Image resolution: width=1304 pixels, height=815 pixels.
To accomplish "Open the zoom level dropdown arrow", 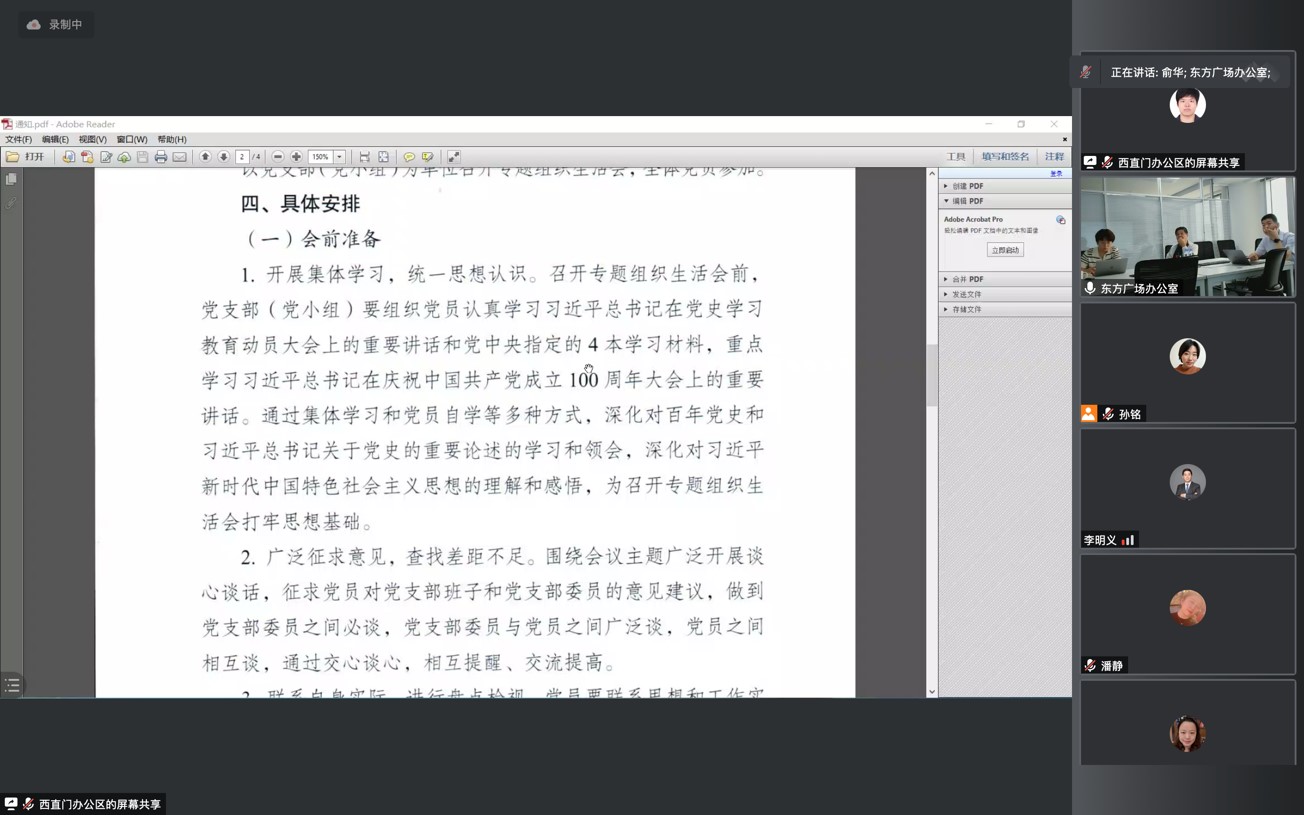I will 340,157.
